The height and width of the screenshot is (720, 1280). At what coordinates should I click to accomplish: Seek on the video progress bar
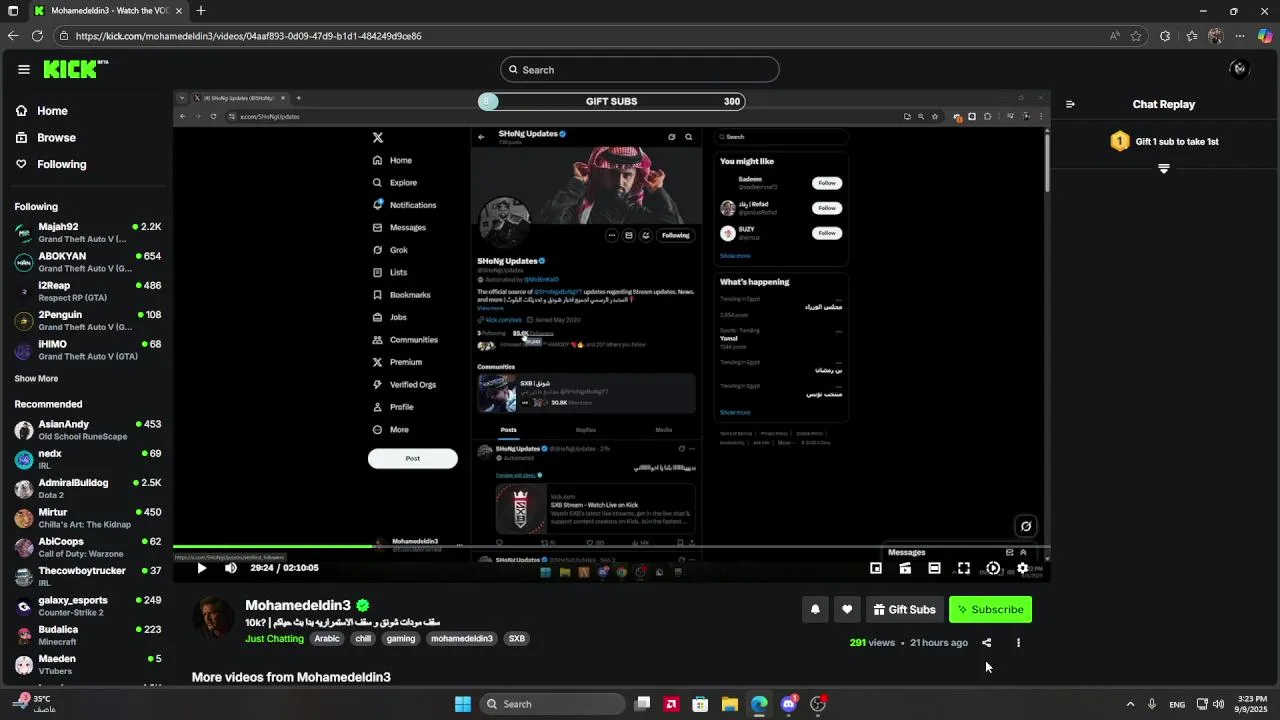tap(611, 546)
